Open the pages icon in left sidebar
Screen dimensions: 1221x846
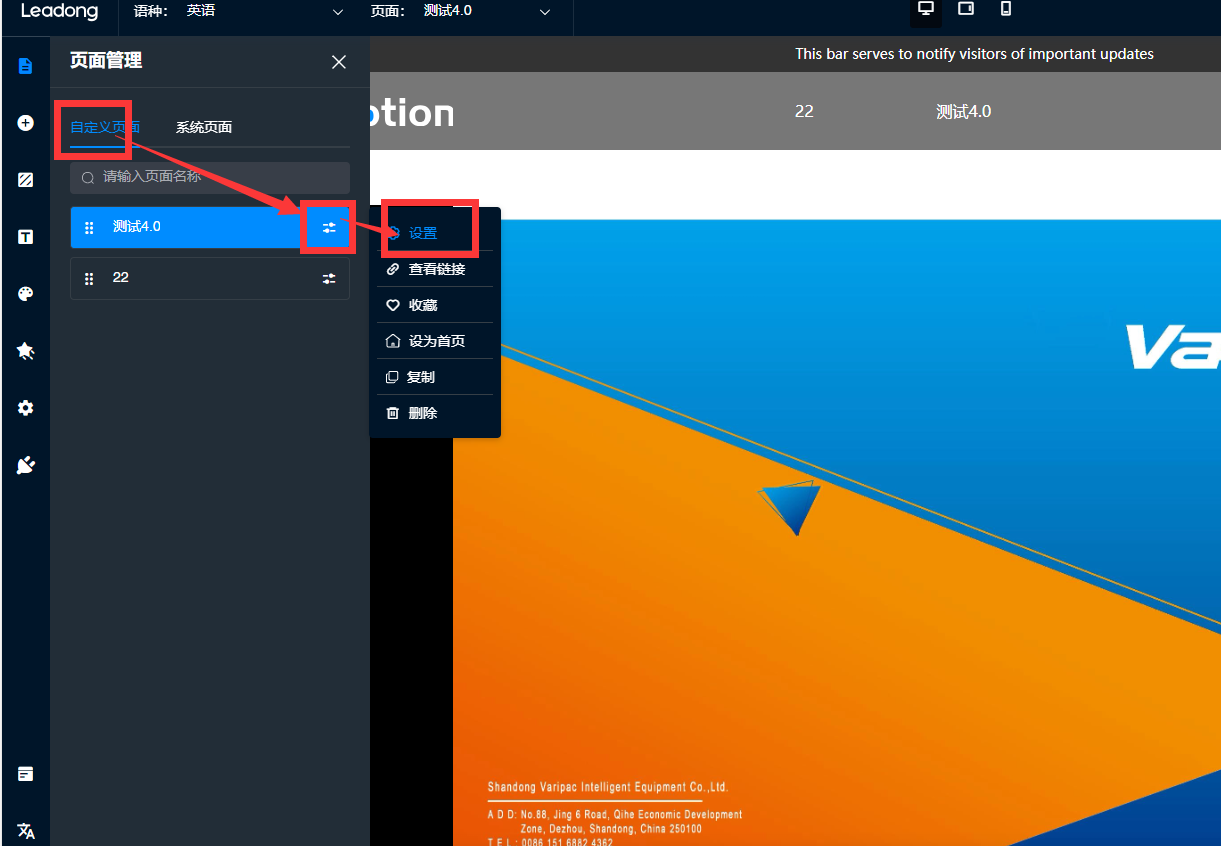[x=26, y=66]
